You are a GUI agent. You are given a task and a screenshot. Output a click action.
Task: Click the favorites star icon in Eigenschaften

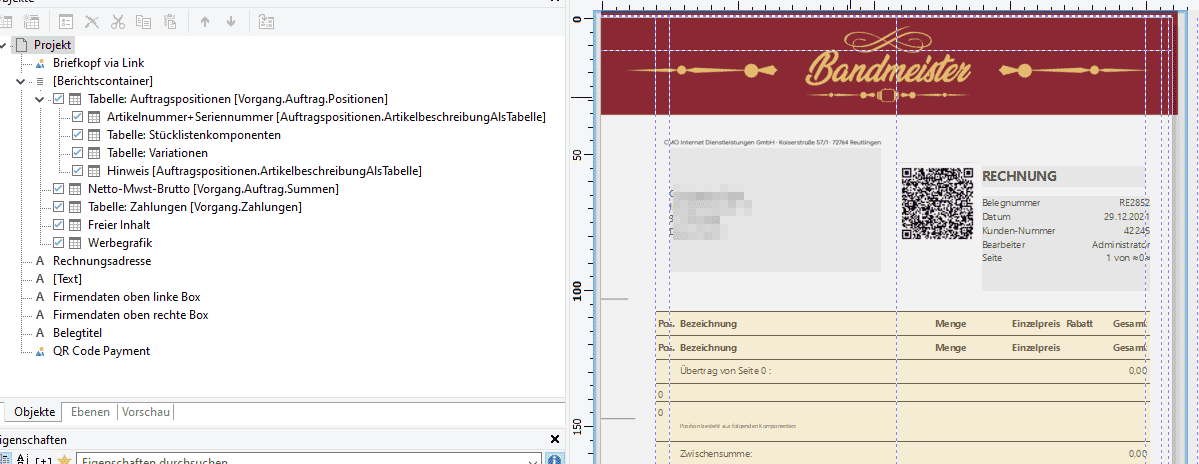64,460
